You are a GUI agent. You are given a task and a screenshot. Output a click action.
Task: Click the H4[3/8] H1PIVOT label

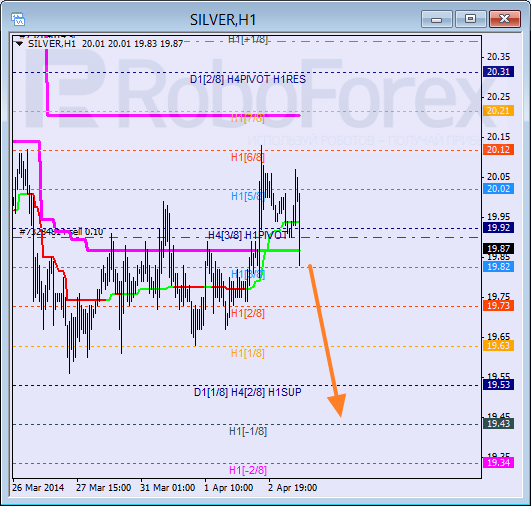[248, 235]
